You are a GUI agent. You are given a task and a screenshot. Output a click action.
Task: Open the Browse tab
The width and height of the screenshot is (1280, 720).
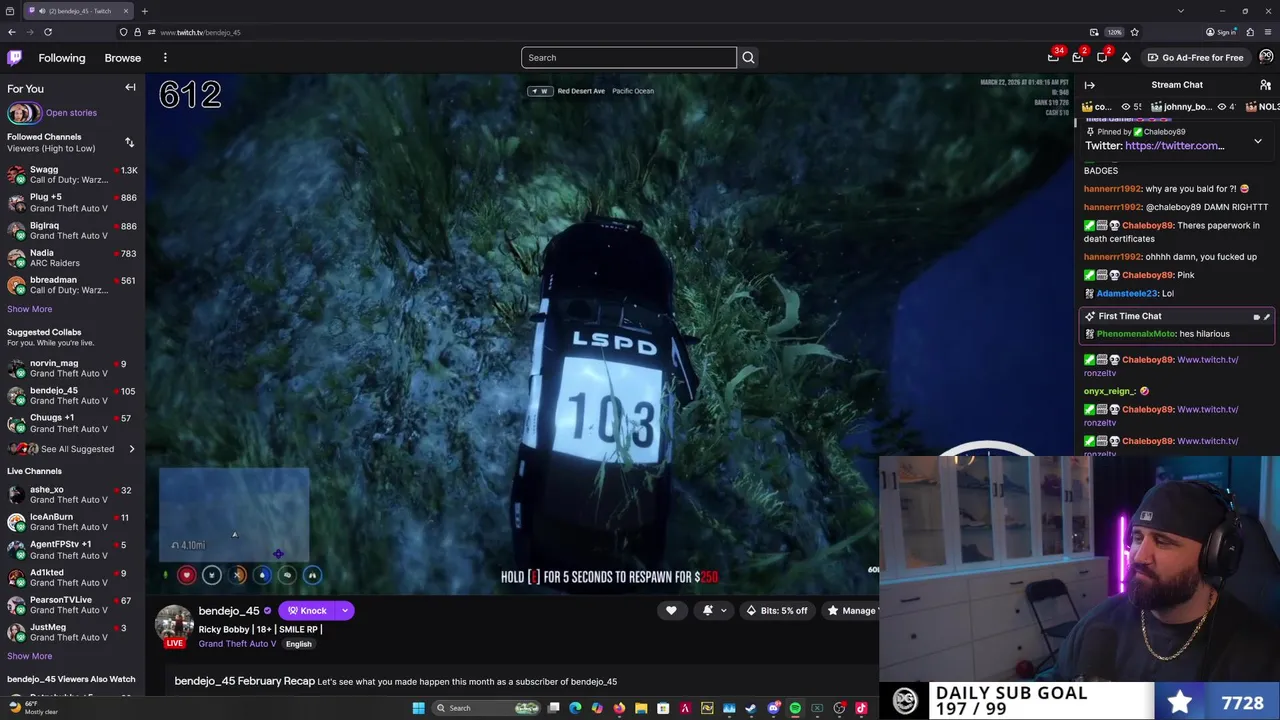123,58
